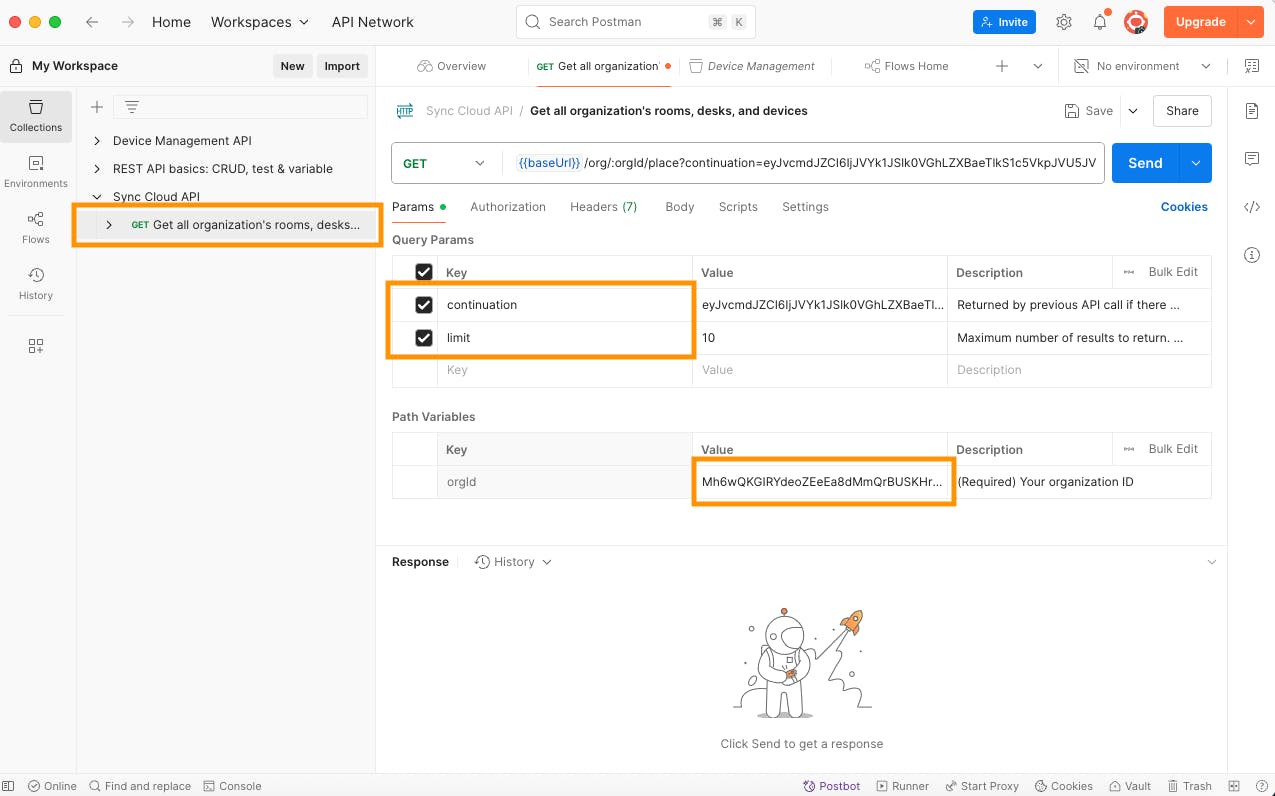
Task: Open the settings gear icon
Action: coord(1064,22)
